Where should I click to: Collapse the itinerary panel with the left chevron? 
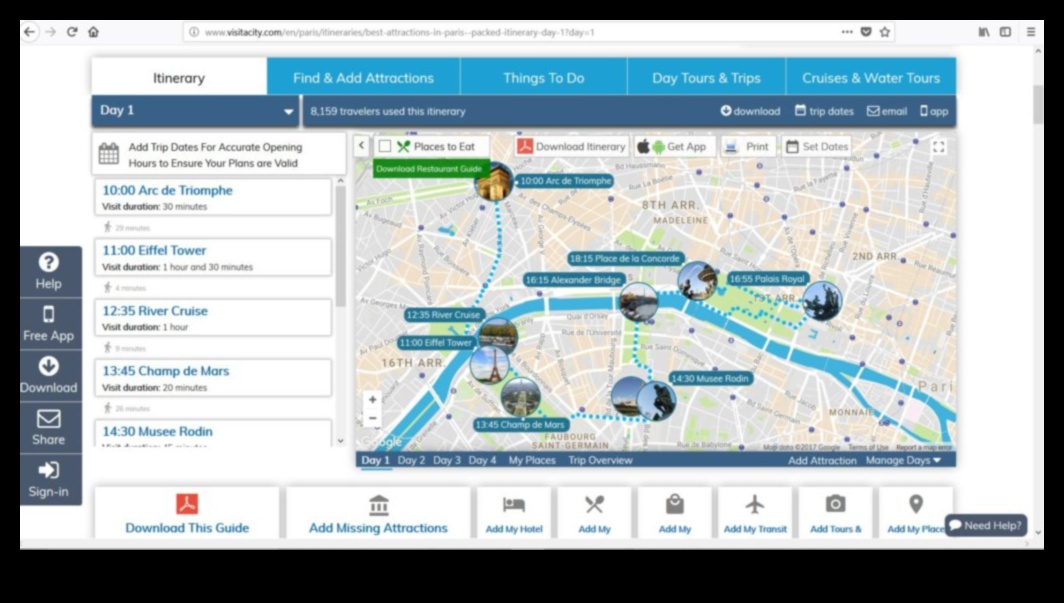pyautogui.click(x=360, y=146)
